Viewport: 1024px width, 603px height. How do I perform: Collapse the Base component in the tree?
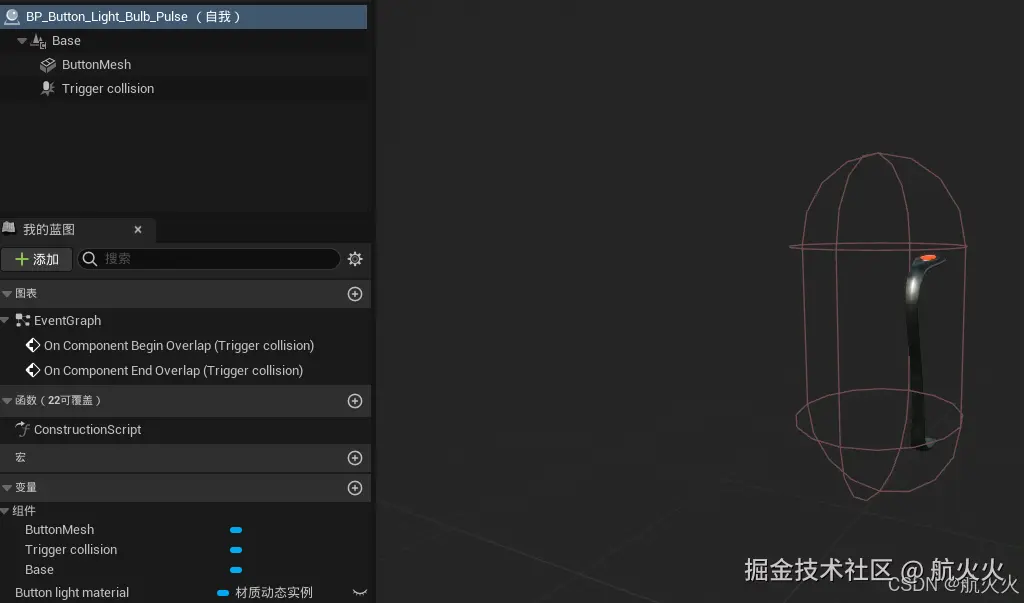(x=20, y=40)
